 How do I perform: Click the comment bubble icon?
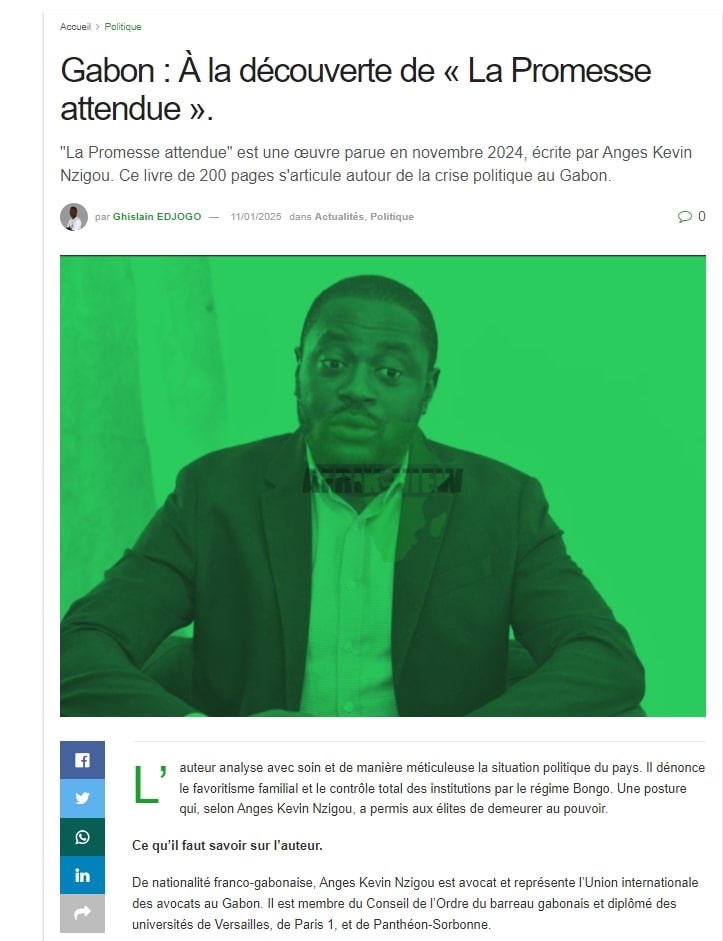coord(685,216)
